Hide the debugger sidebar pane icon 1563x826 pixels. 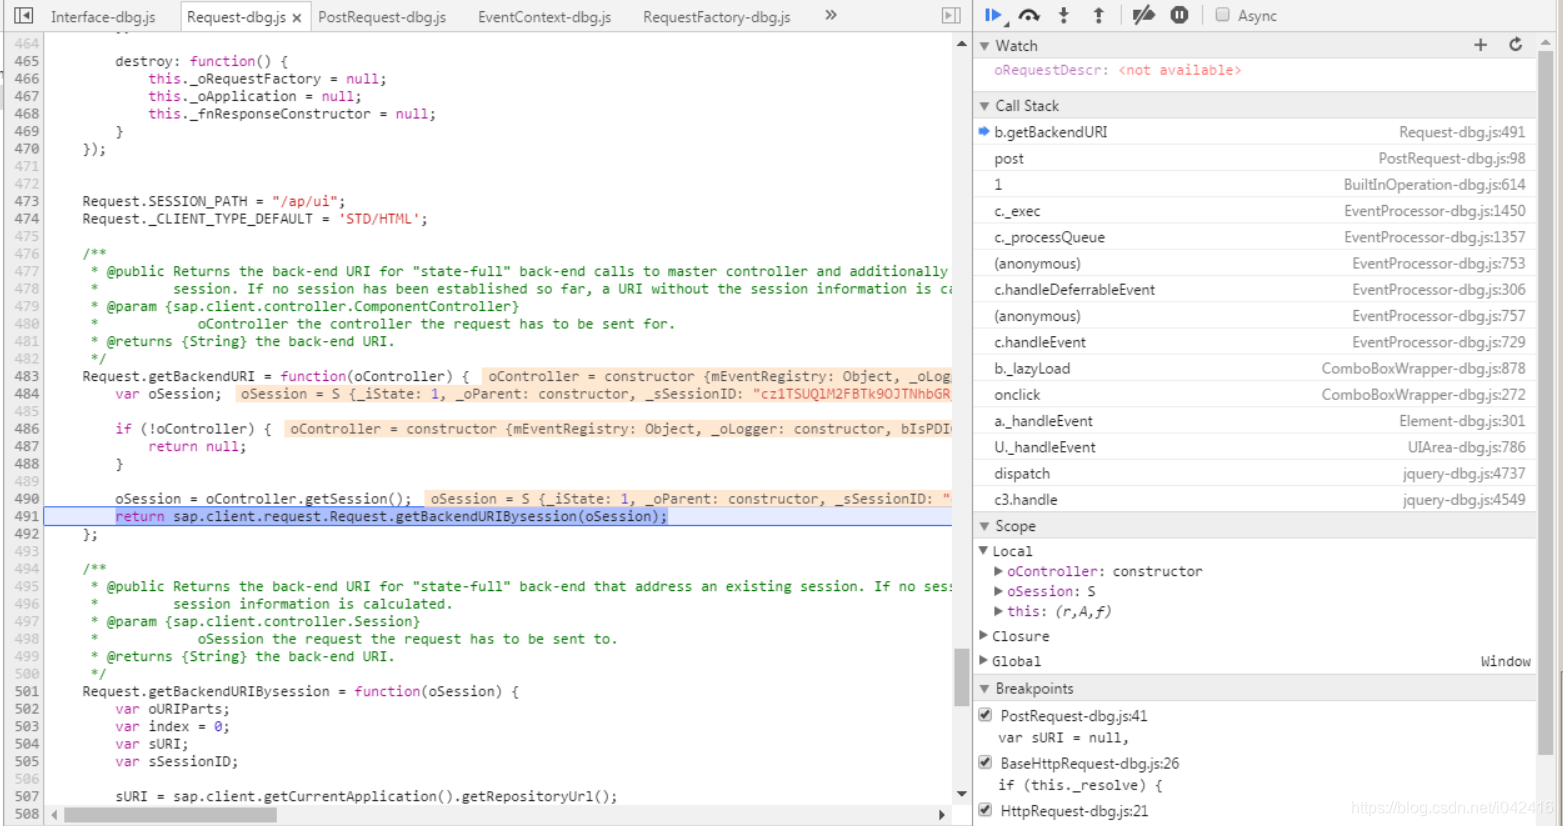pos(951,15)
